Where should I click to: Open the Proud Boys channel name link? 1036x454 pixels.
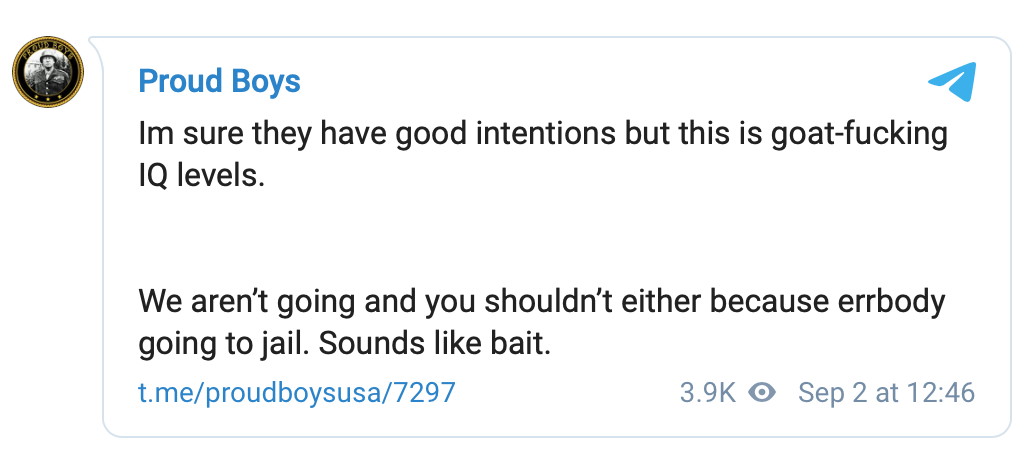pyautogui.click(x=219, y=81)
